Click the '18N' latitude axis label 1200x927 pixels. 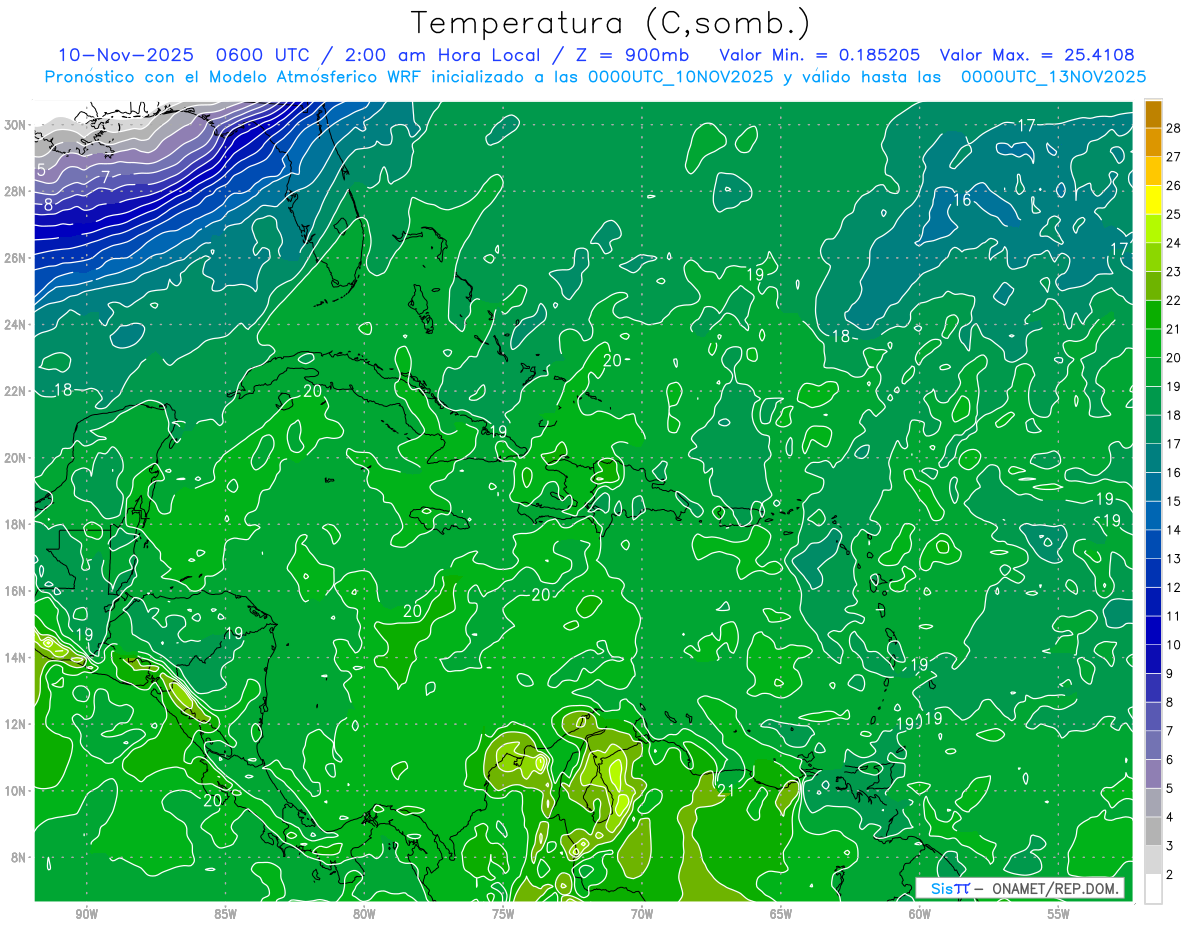pos(16,524)
